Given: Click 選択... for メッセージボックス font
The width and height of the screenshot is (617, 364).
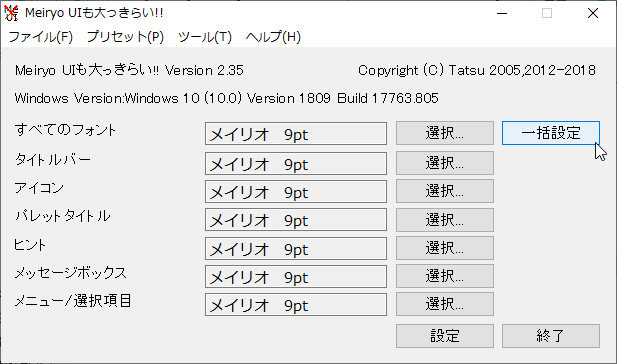Looking at the screenshot, I should [x=445, y=276].
